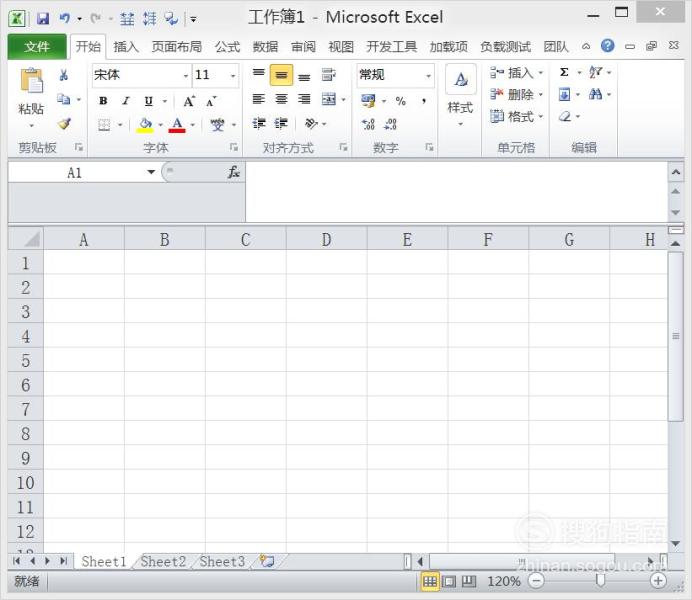692x600 pixels.
Task: Switch to the 插入 ribbon tab
Action: point(126,46)
